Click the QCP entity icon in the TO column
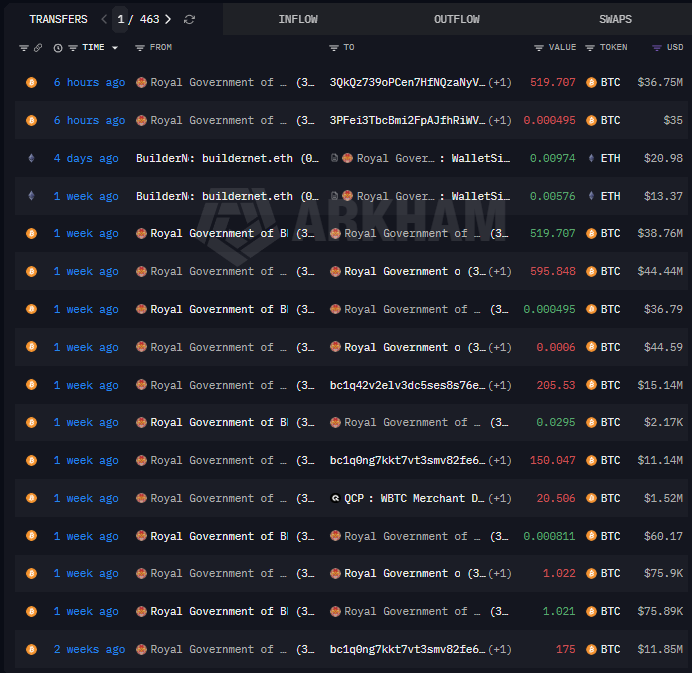This screenshot has width=692, height=673. 335,498
